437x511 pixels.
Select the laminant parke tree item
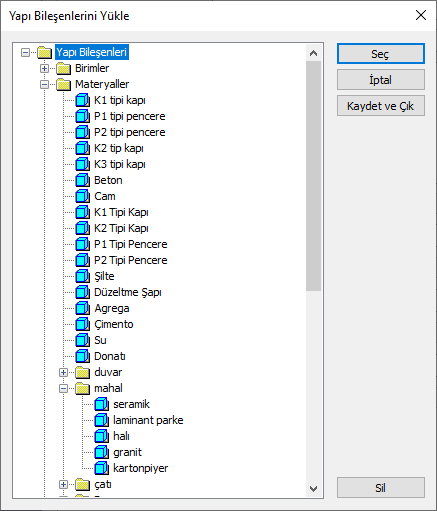click(x=148, y=420)
